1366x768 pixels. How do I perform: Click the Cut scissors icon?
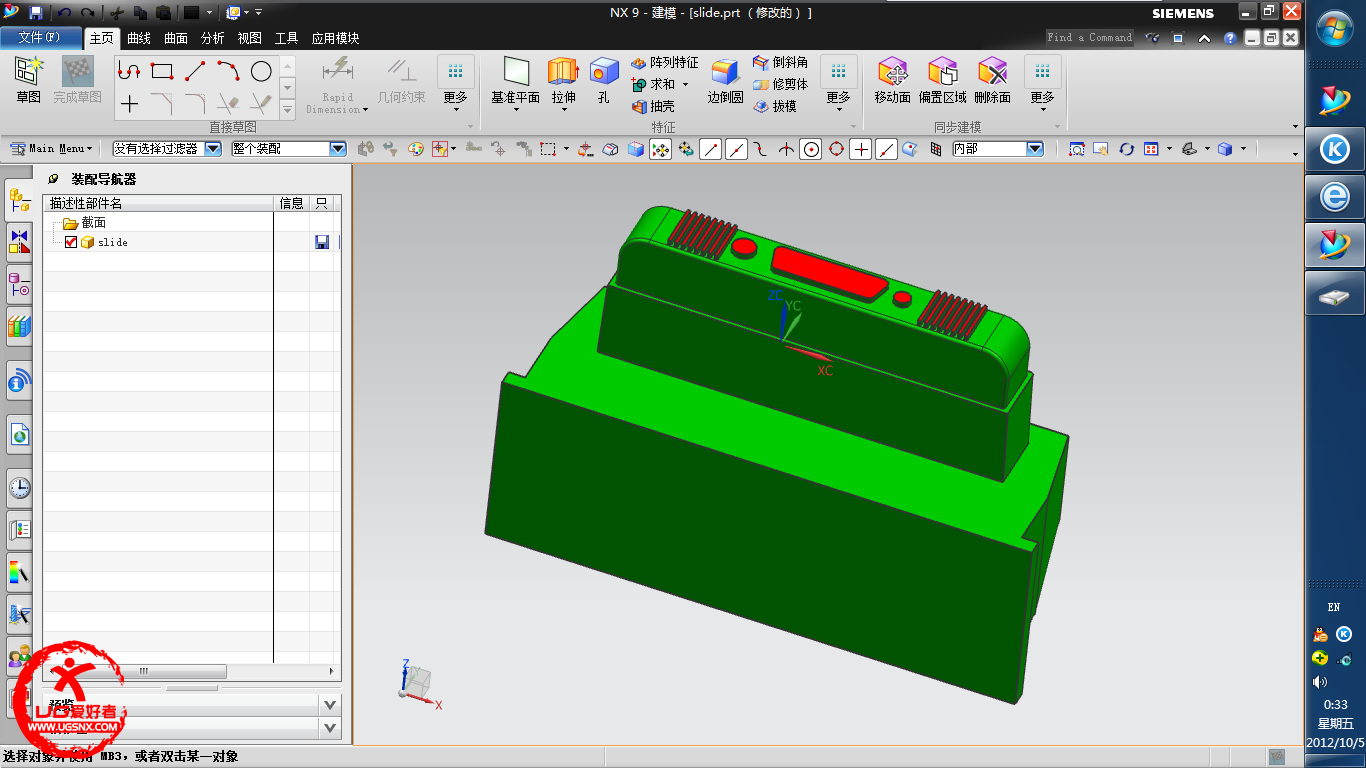(116, 13)
